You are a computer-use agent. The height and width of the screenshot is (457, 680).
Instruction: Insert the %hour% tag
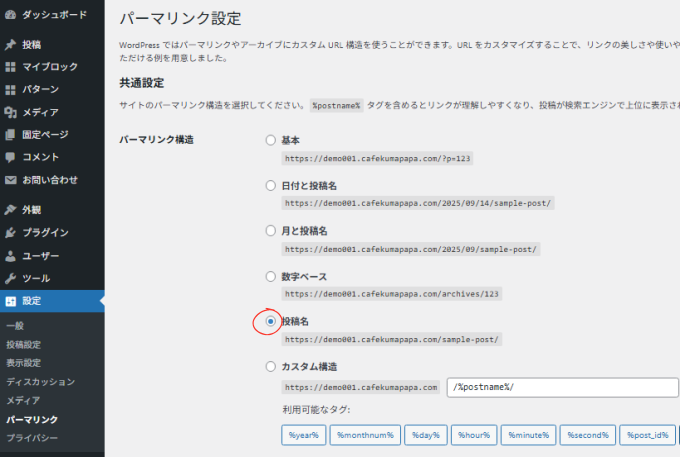pyautogui.click(x=474, y=435)
